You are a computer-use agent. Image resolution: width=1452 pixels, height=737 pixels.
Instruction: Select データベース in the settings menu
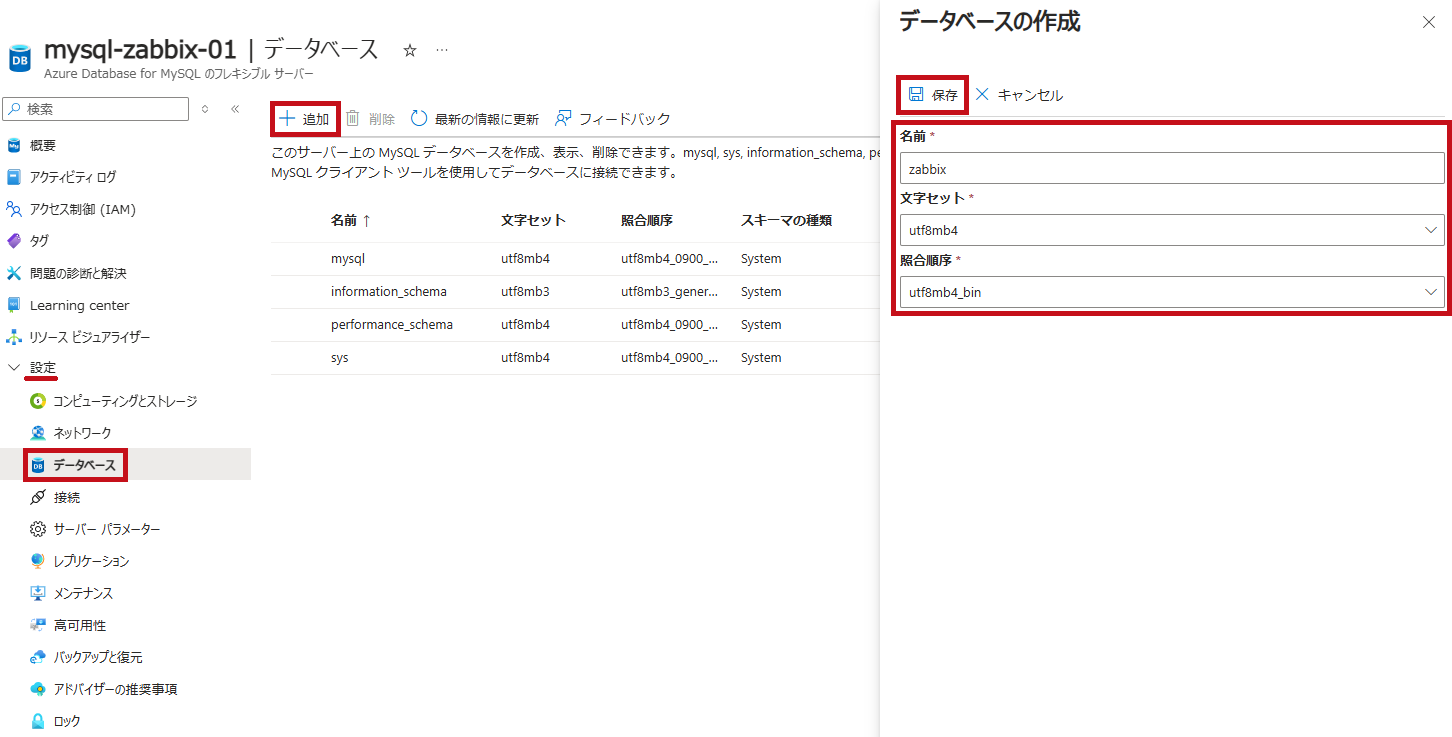(85, 465)
